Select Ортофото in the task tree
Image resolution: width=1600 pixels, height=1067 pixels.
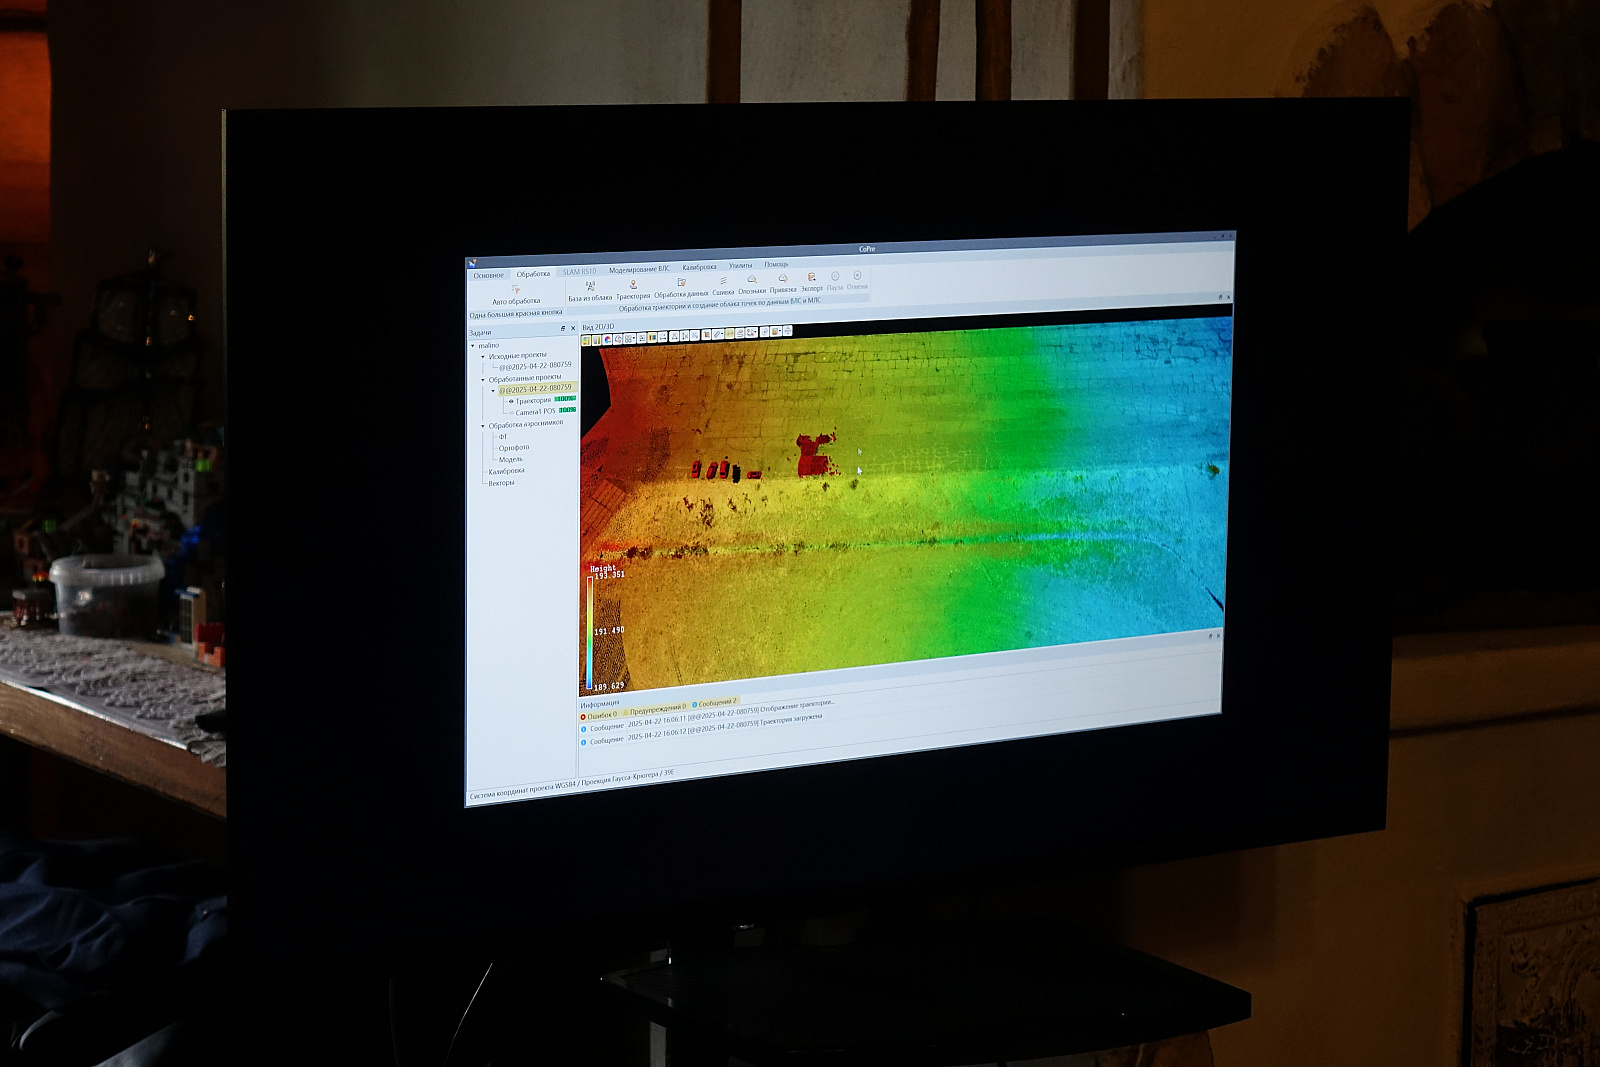tap(514, 448)
